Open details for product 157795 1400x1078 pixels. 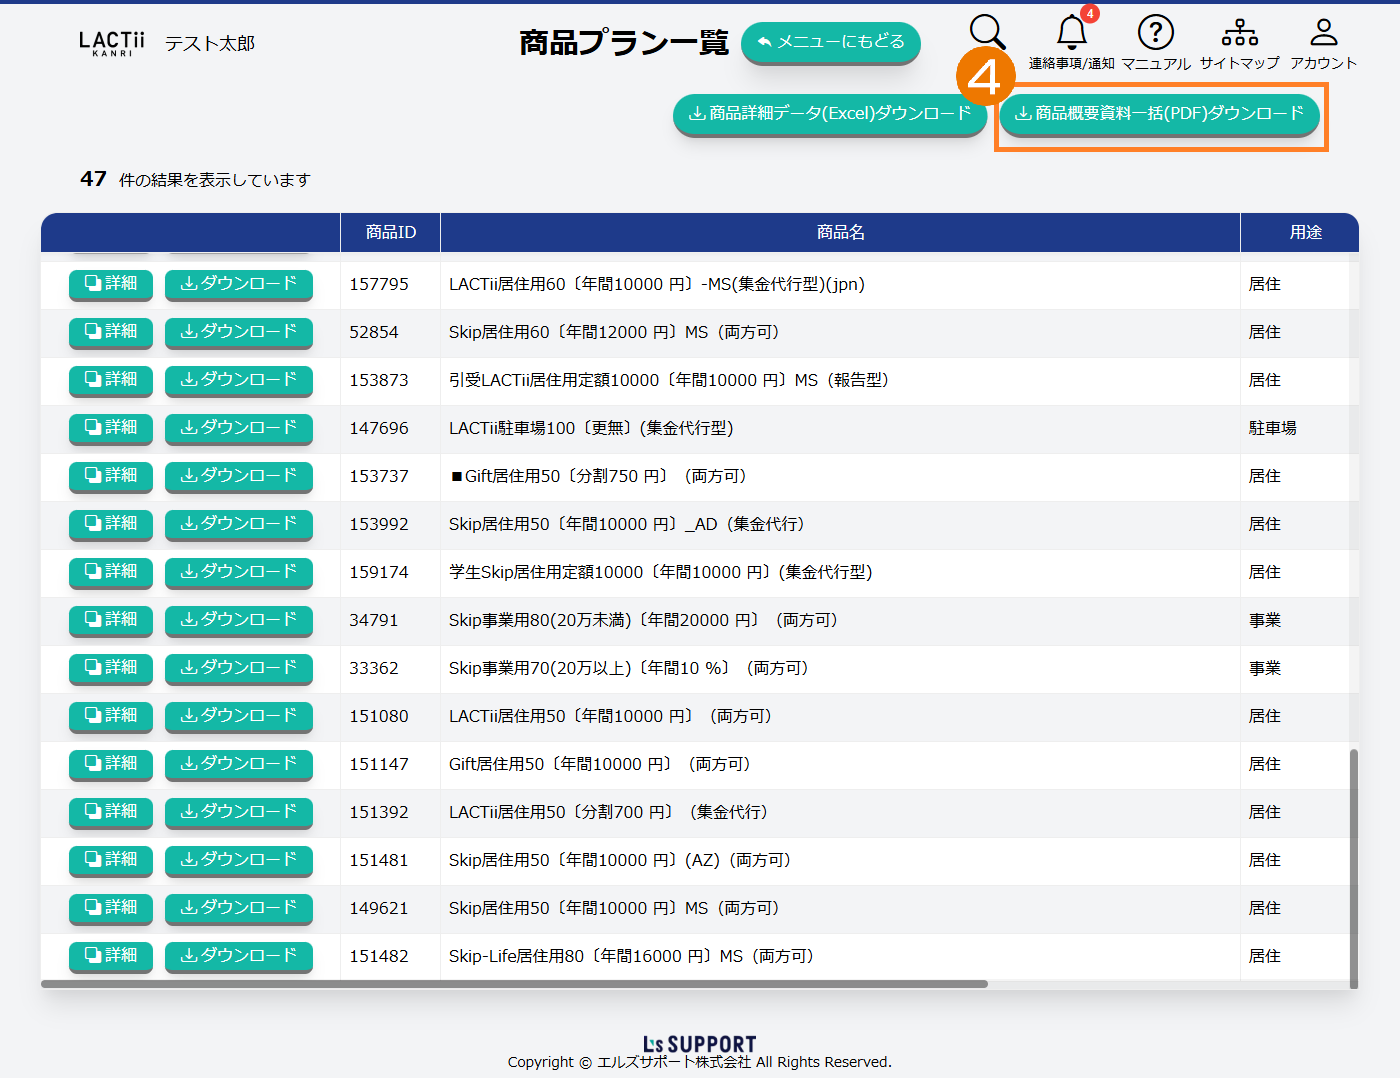pyautogui.click(x=111, y=284)
